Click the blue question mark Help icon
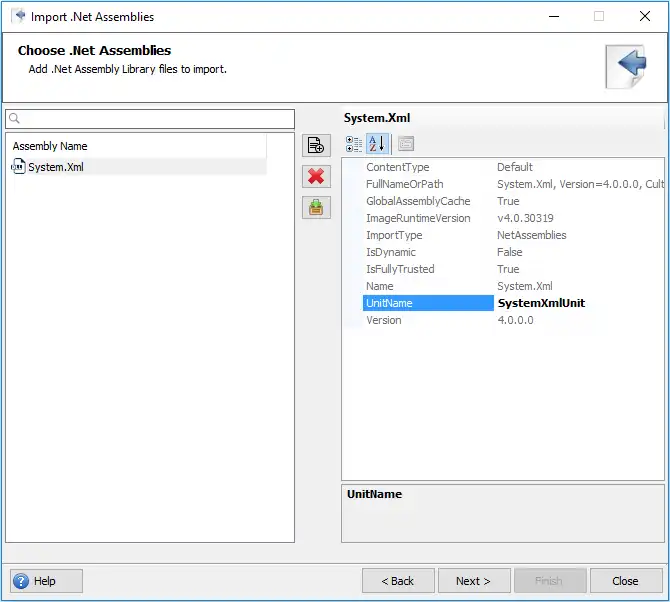The width and height of the screenshot is (670, 602). [x=21, y=581]
